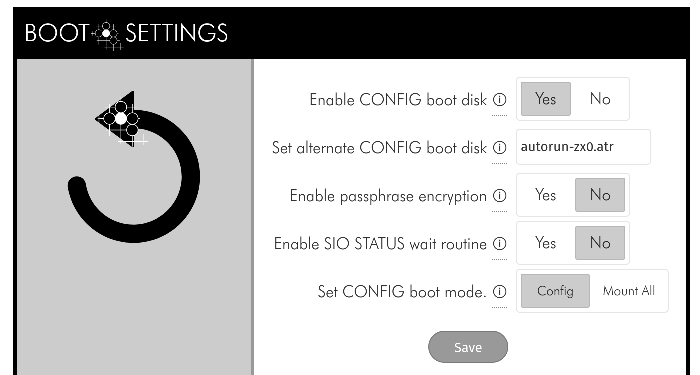The width and height of the screenshot is (700, 375).
Task: Click the info icon beside alternate CONFIG boot disk
Action: tap(500, 147)
